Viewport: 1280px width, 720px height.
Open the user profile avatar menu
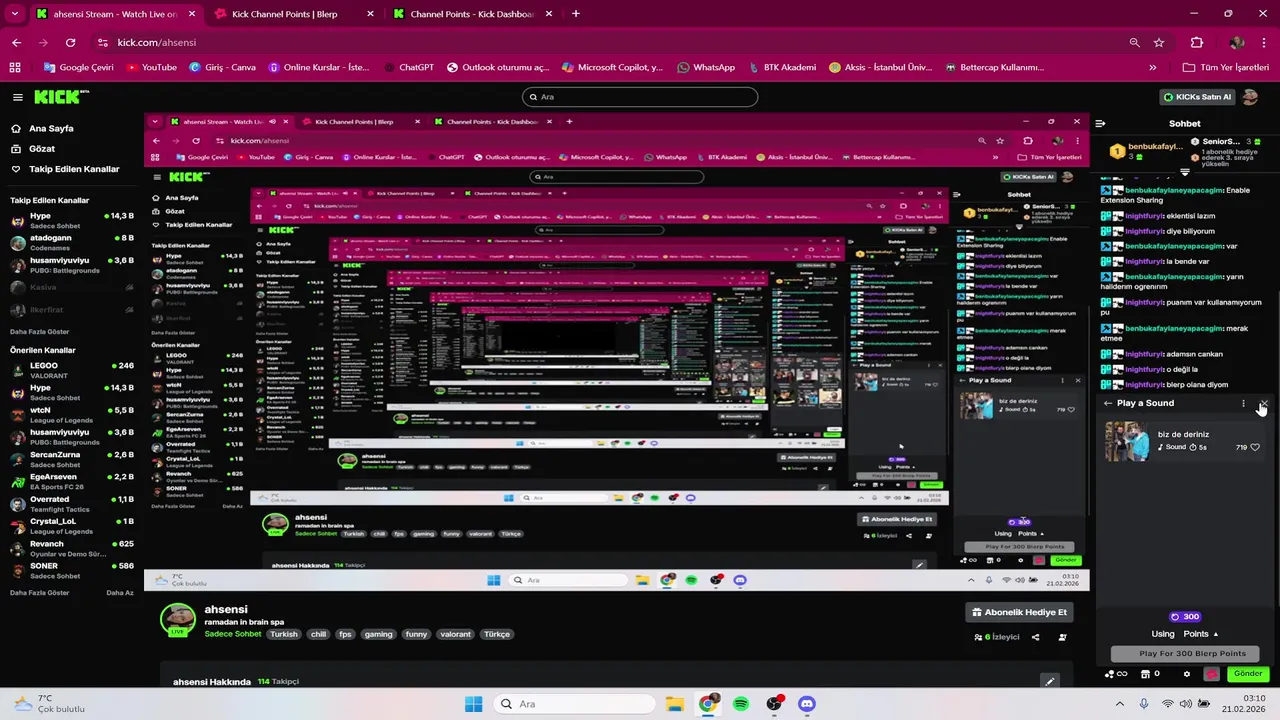tap(1250, 97)
